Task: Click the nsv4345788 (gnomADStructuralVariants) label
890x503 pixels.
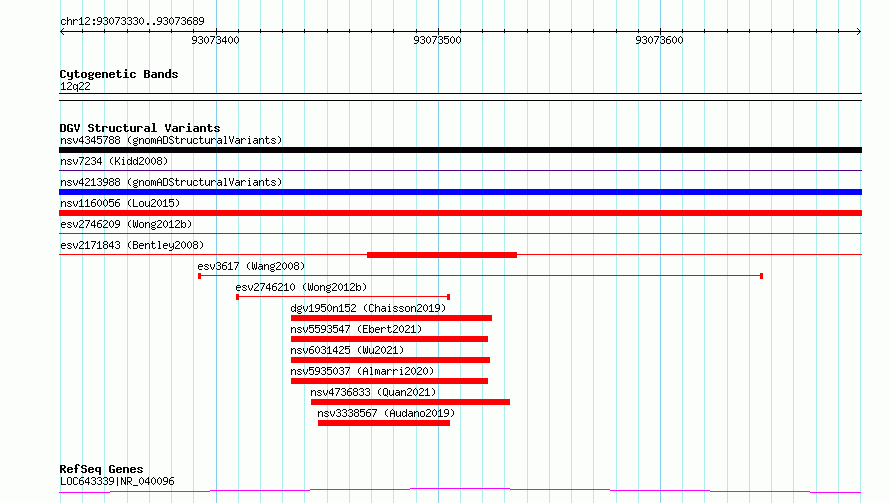Action: pyautogui.click(x=171, y=140)
